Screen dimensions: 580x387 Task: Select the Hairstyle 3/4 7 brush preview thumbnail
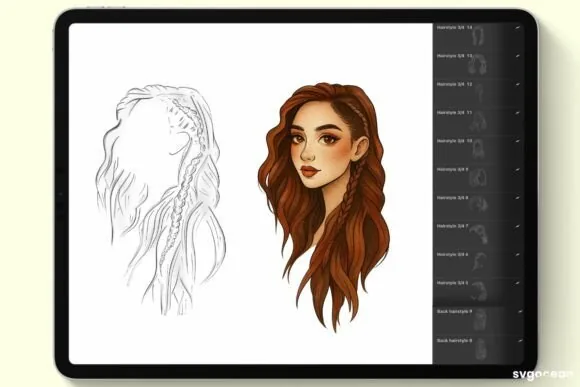479,234
